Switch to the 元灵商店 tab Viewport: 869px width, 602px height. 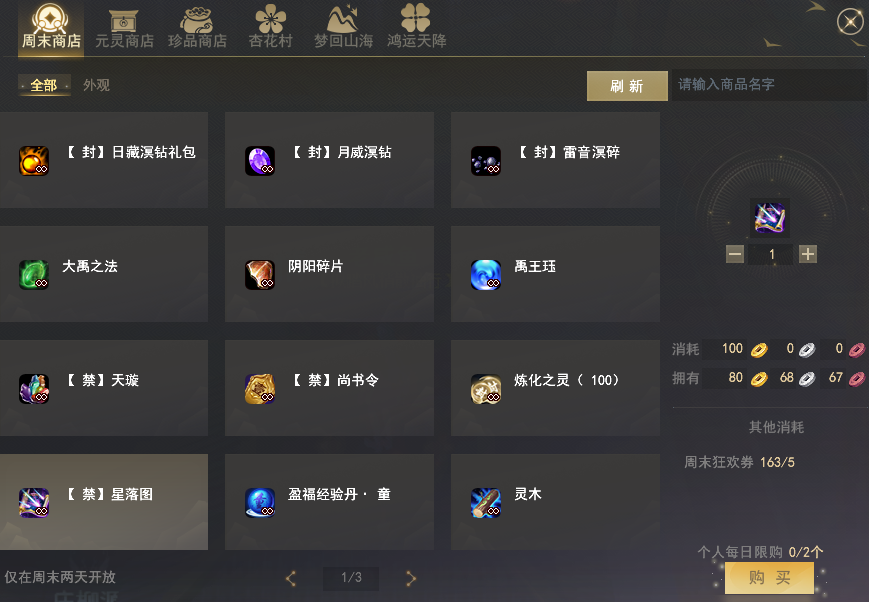click(124, 29)
